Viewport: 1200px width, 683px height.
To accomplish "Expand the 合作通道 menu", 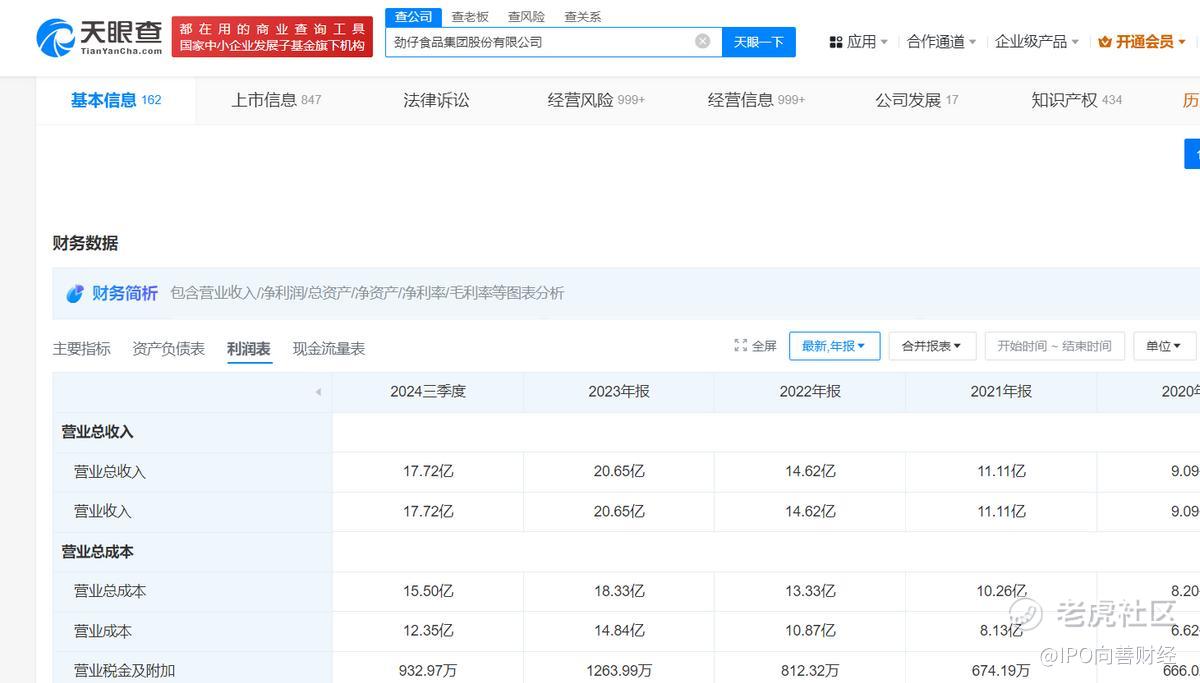I will (x=941, y=42).
